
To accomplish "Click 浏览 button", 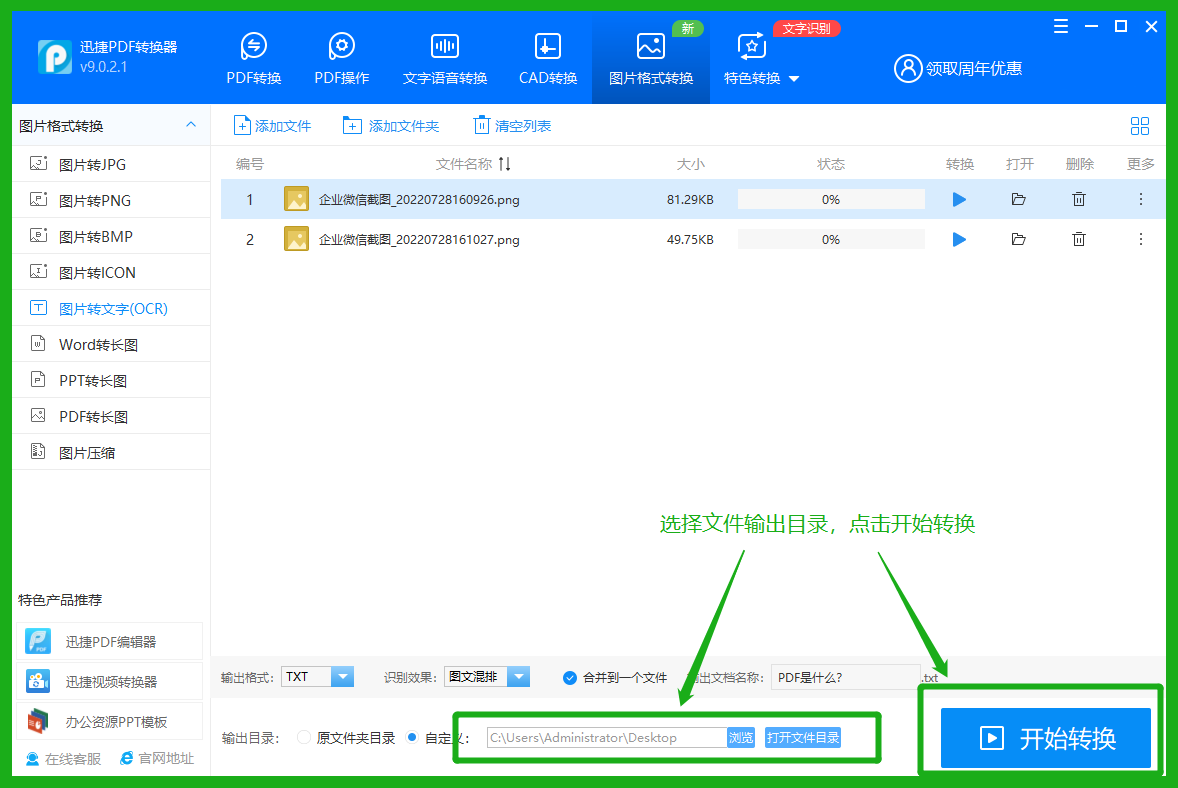I will (741, 738).
